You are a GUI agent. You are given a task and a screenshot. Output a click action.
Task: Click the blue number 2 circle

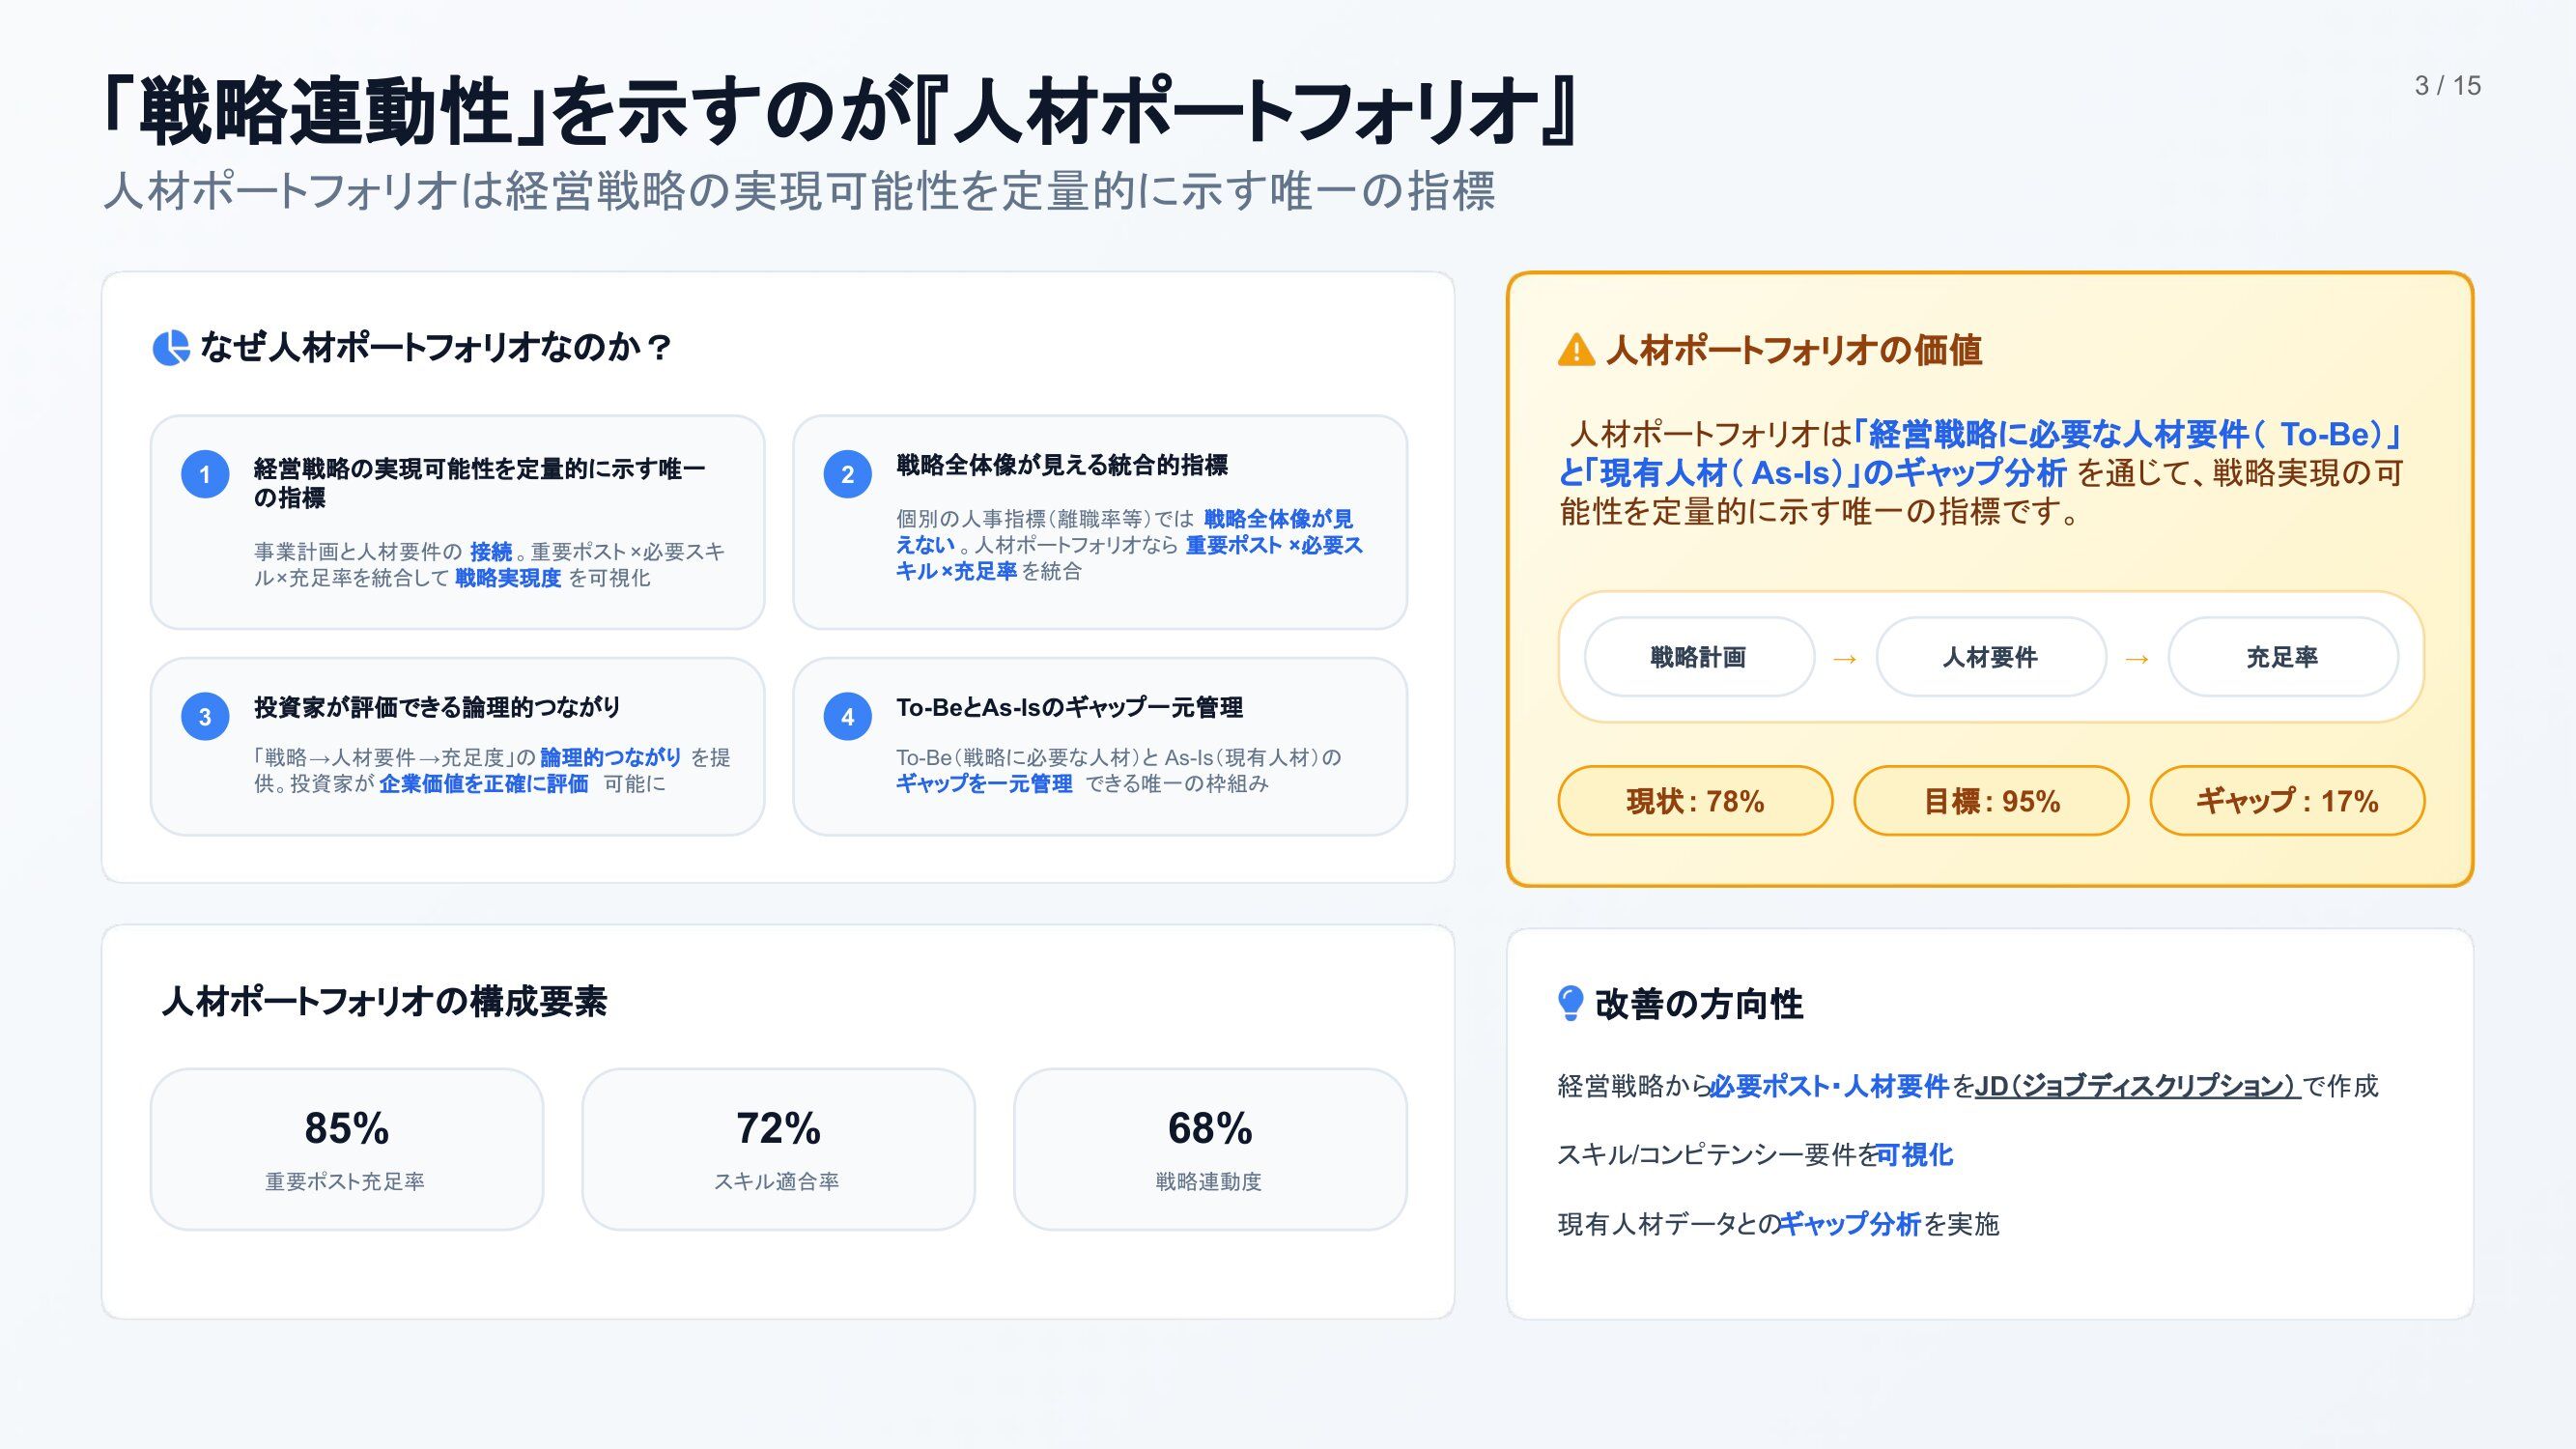pos(847,474)
